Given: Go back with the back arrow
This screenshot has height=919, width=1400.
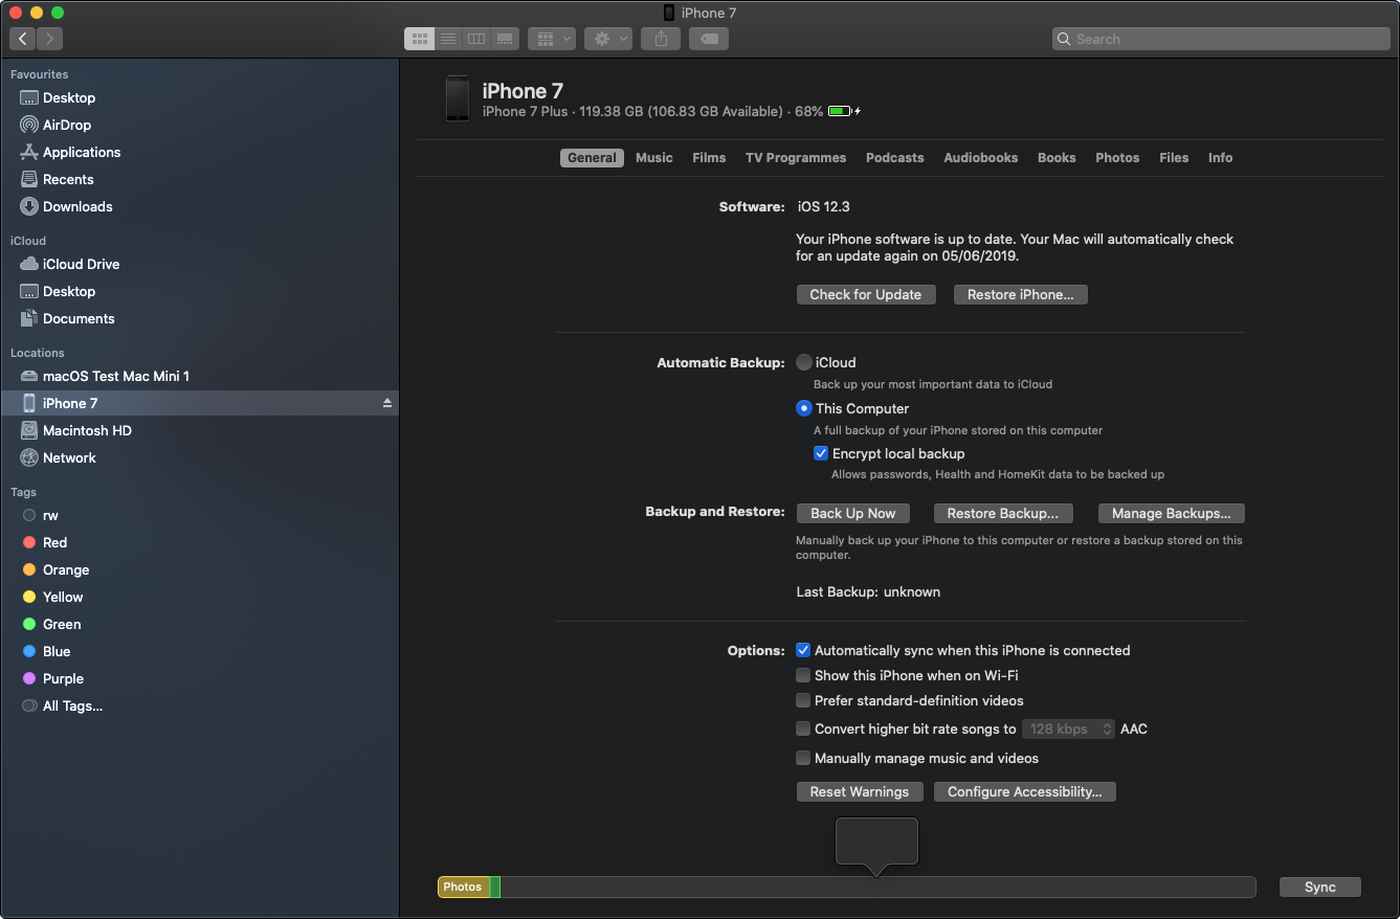Looking at the screenshot, I should pyautogui.click(x=23, y=39).
